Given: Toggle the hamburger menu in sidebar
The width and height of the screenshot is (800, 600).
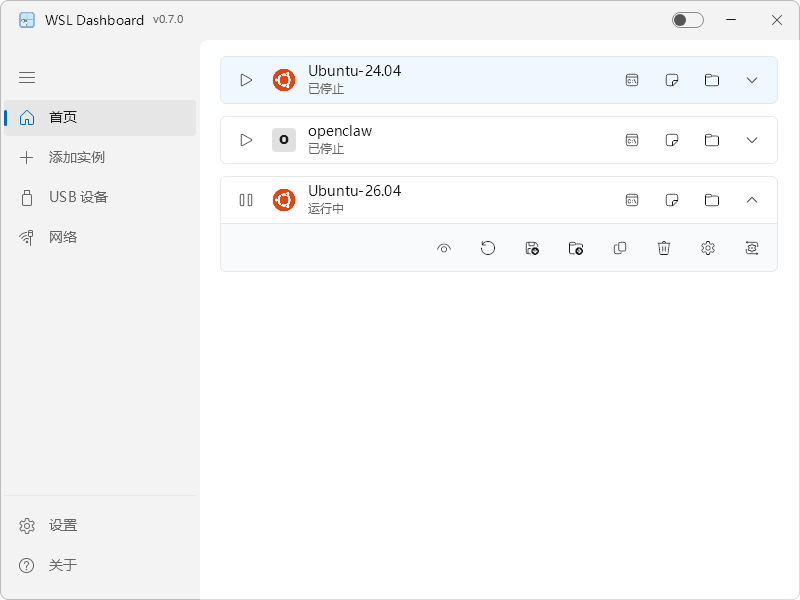Looking at the screenshot, I should (27, 78).
